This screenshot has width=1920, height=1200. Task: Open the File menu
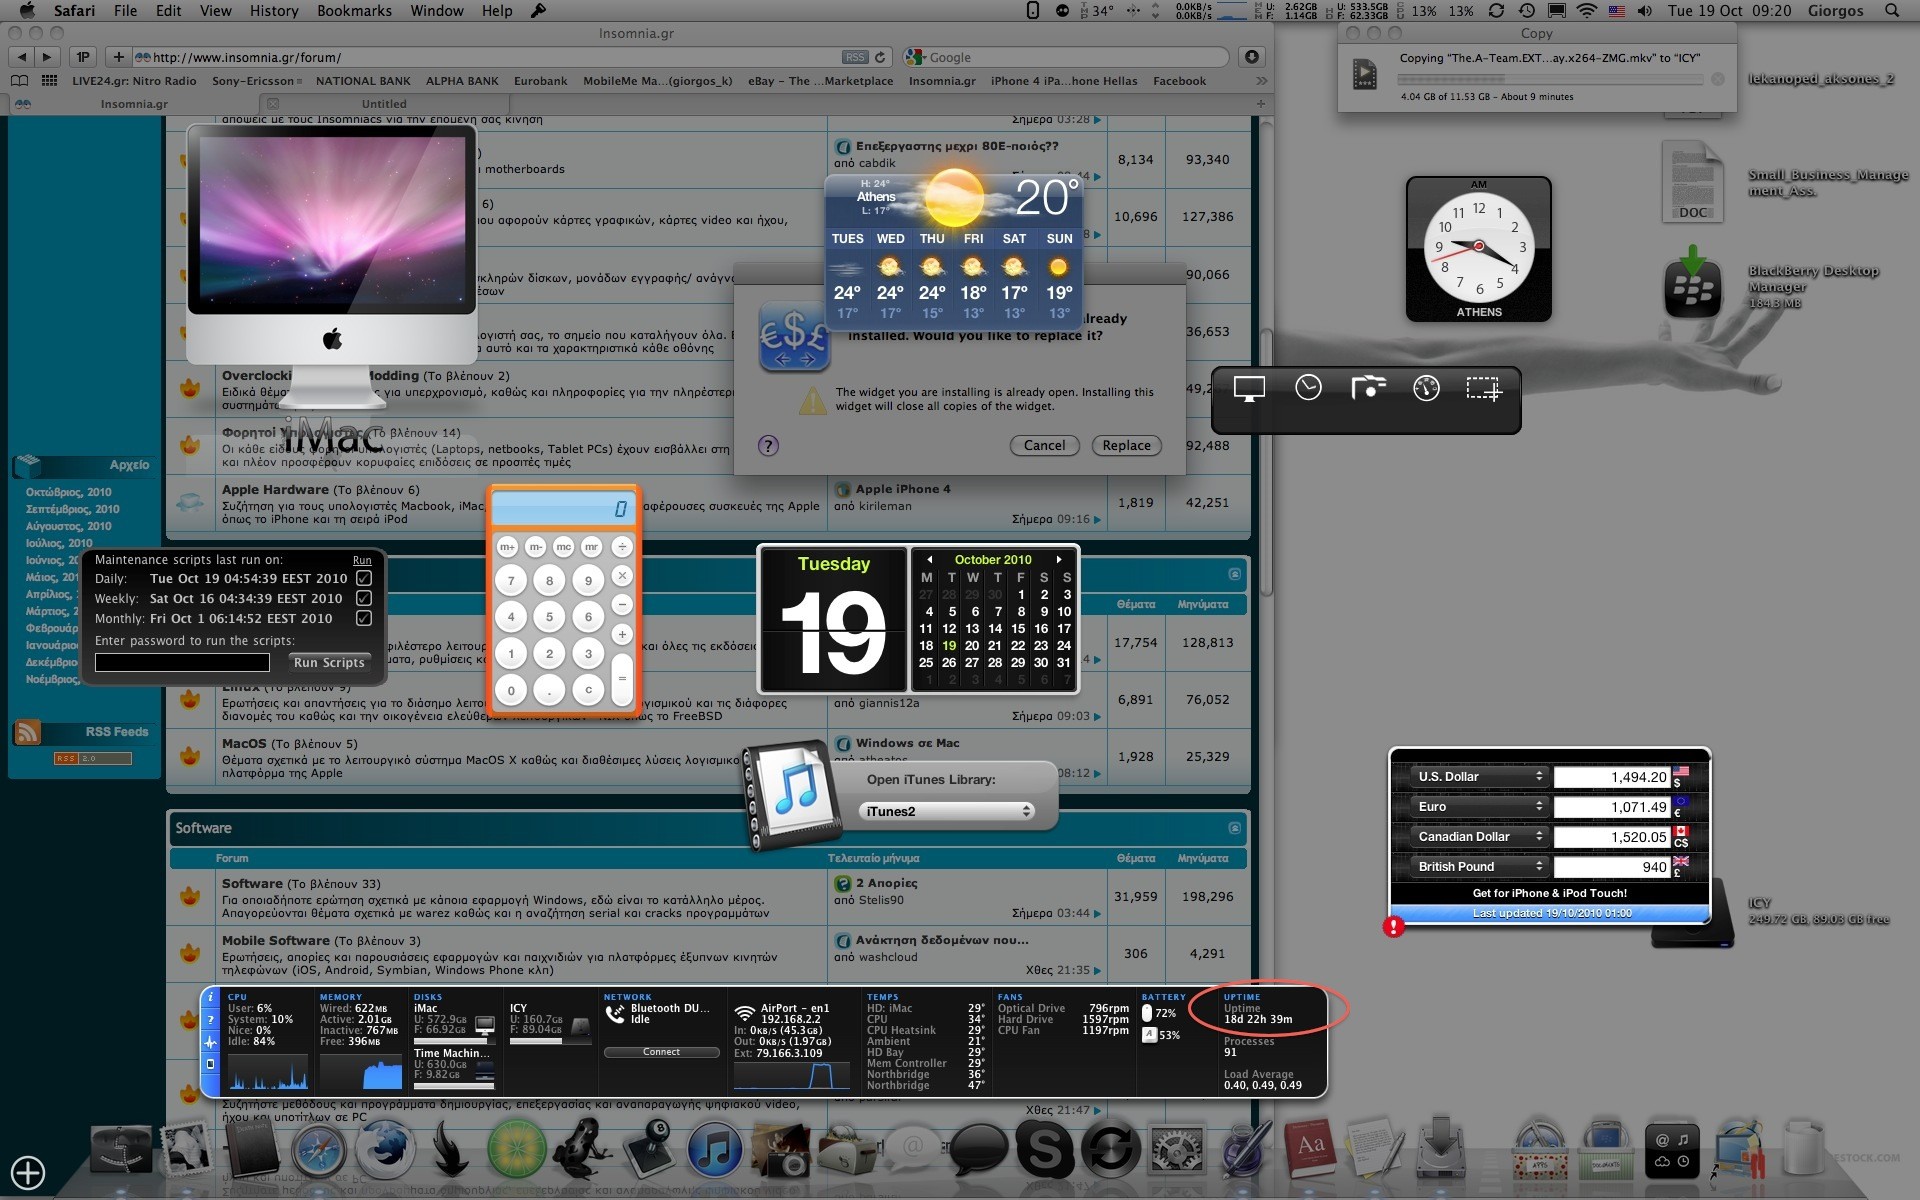click(125, 11)
